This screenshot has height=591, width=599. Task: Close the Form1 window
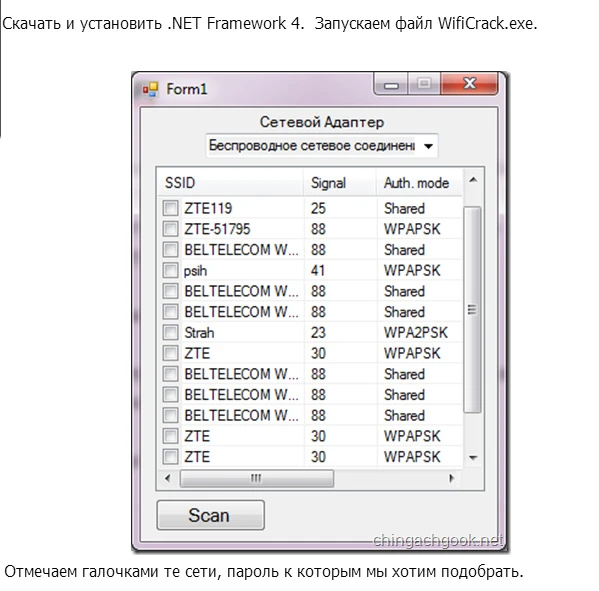coord(469,84)
